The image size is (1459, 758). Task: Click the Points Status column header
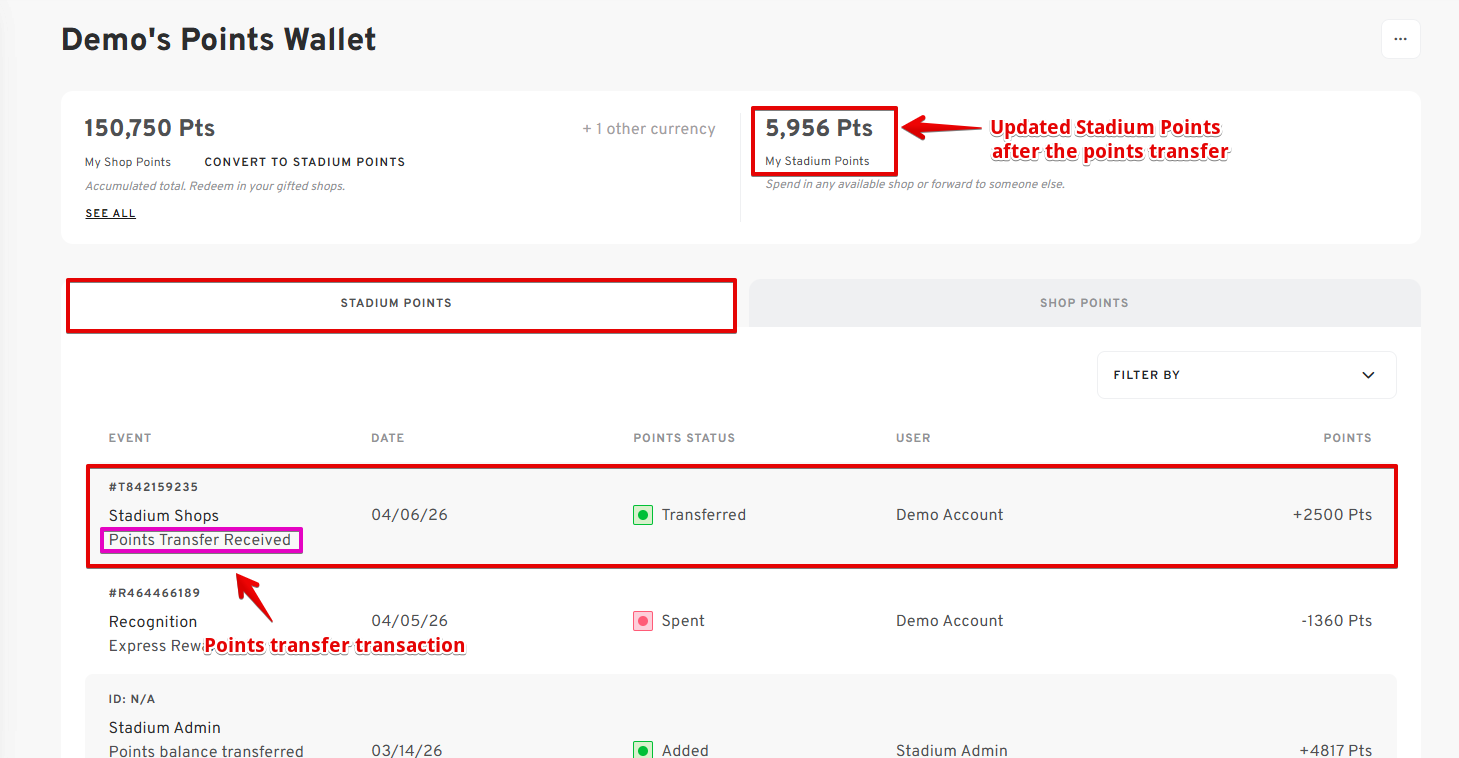click(684, 438)
